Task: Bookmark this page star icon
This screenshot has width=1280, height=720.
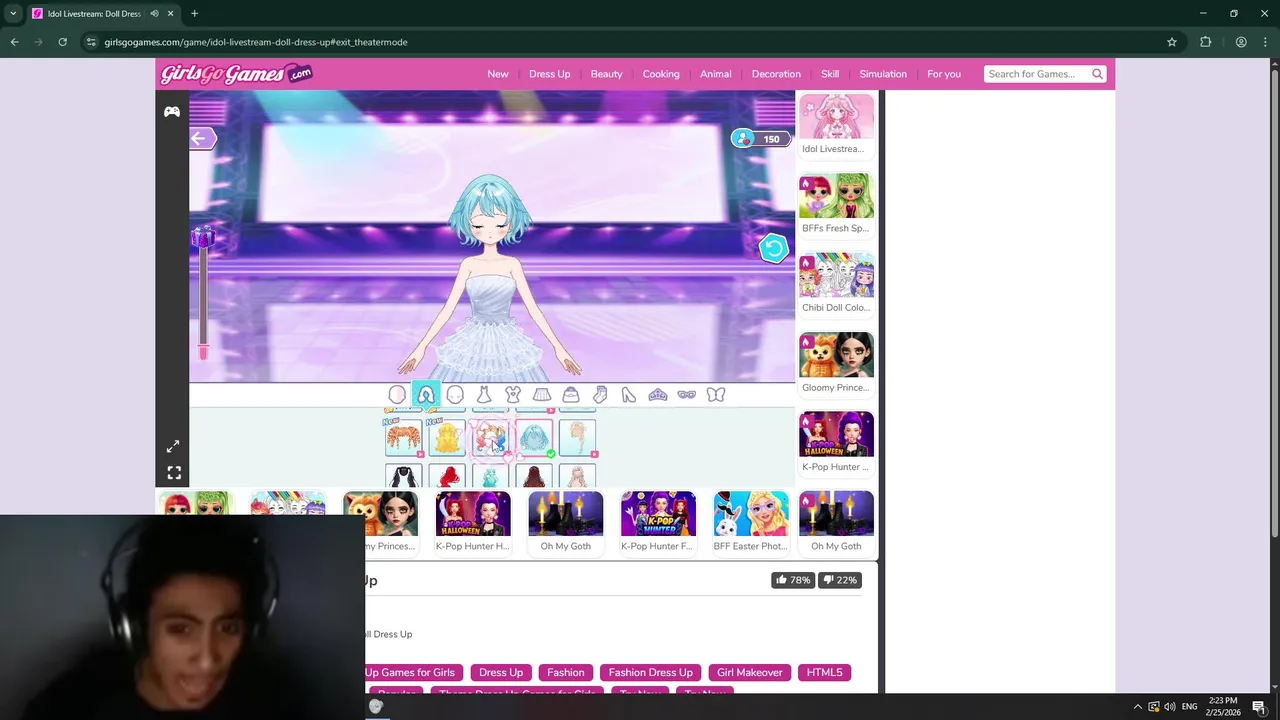Action: (x=1172, y=42)
